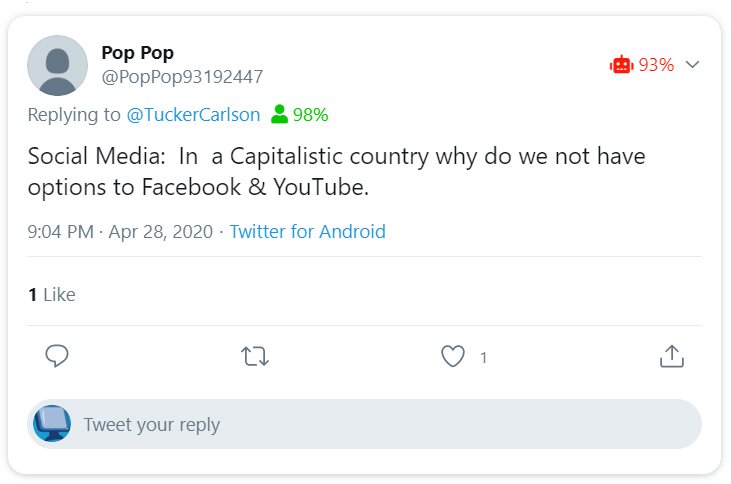731x484 pixels.
Task: Click the green person human-score icon
Action: point(280,115)
